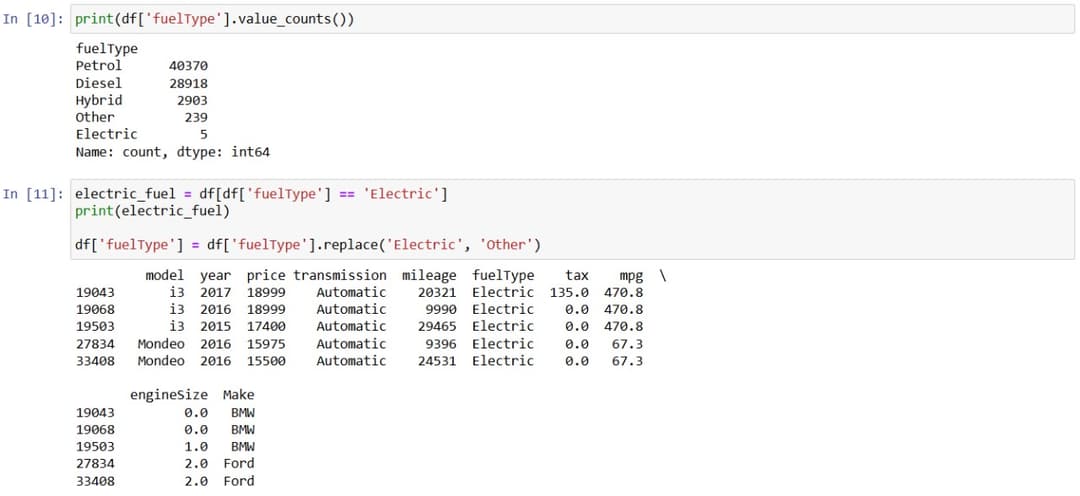Select the In [11] prompt label
The image size is (1080, 496).
pyautogui.click(x=33, y=194)
